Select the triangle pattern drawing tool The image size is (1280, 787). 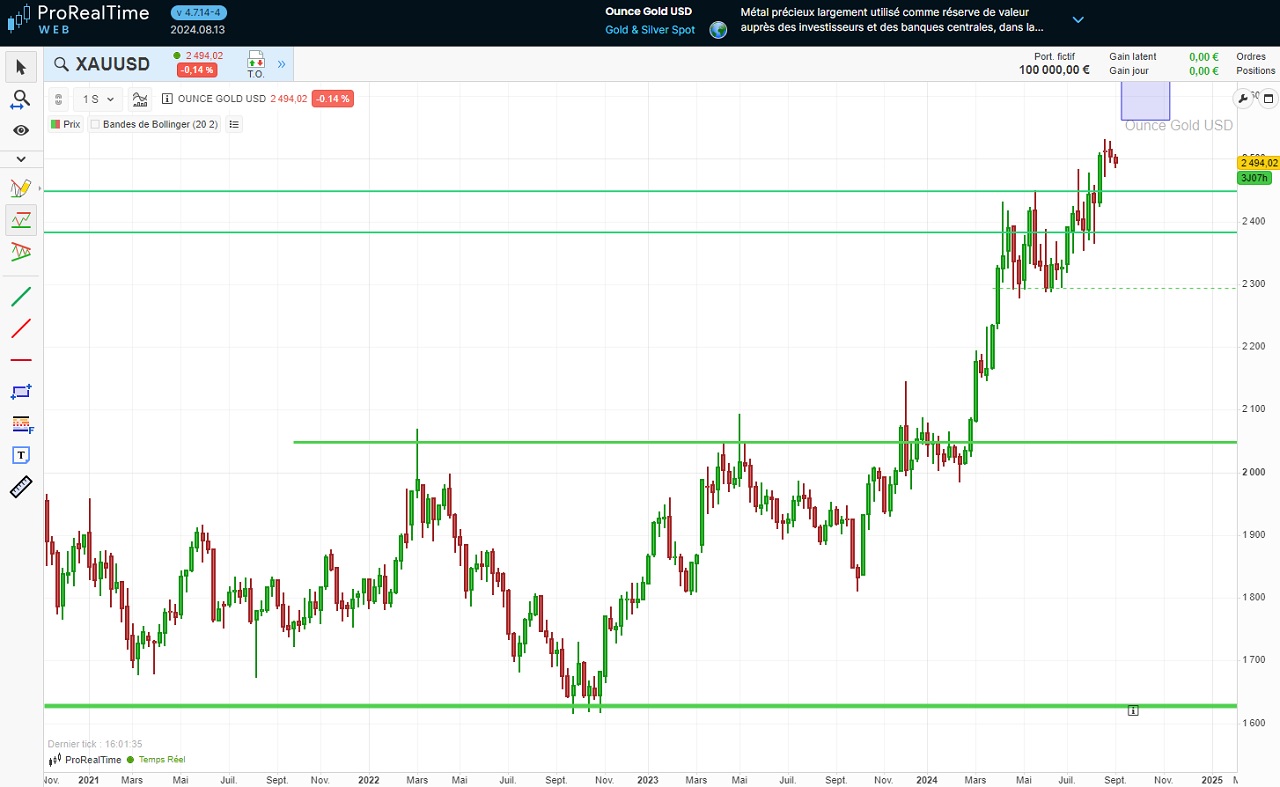[x=21, y=252]
